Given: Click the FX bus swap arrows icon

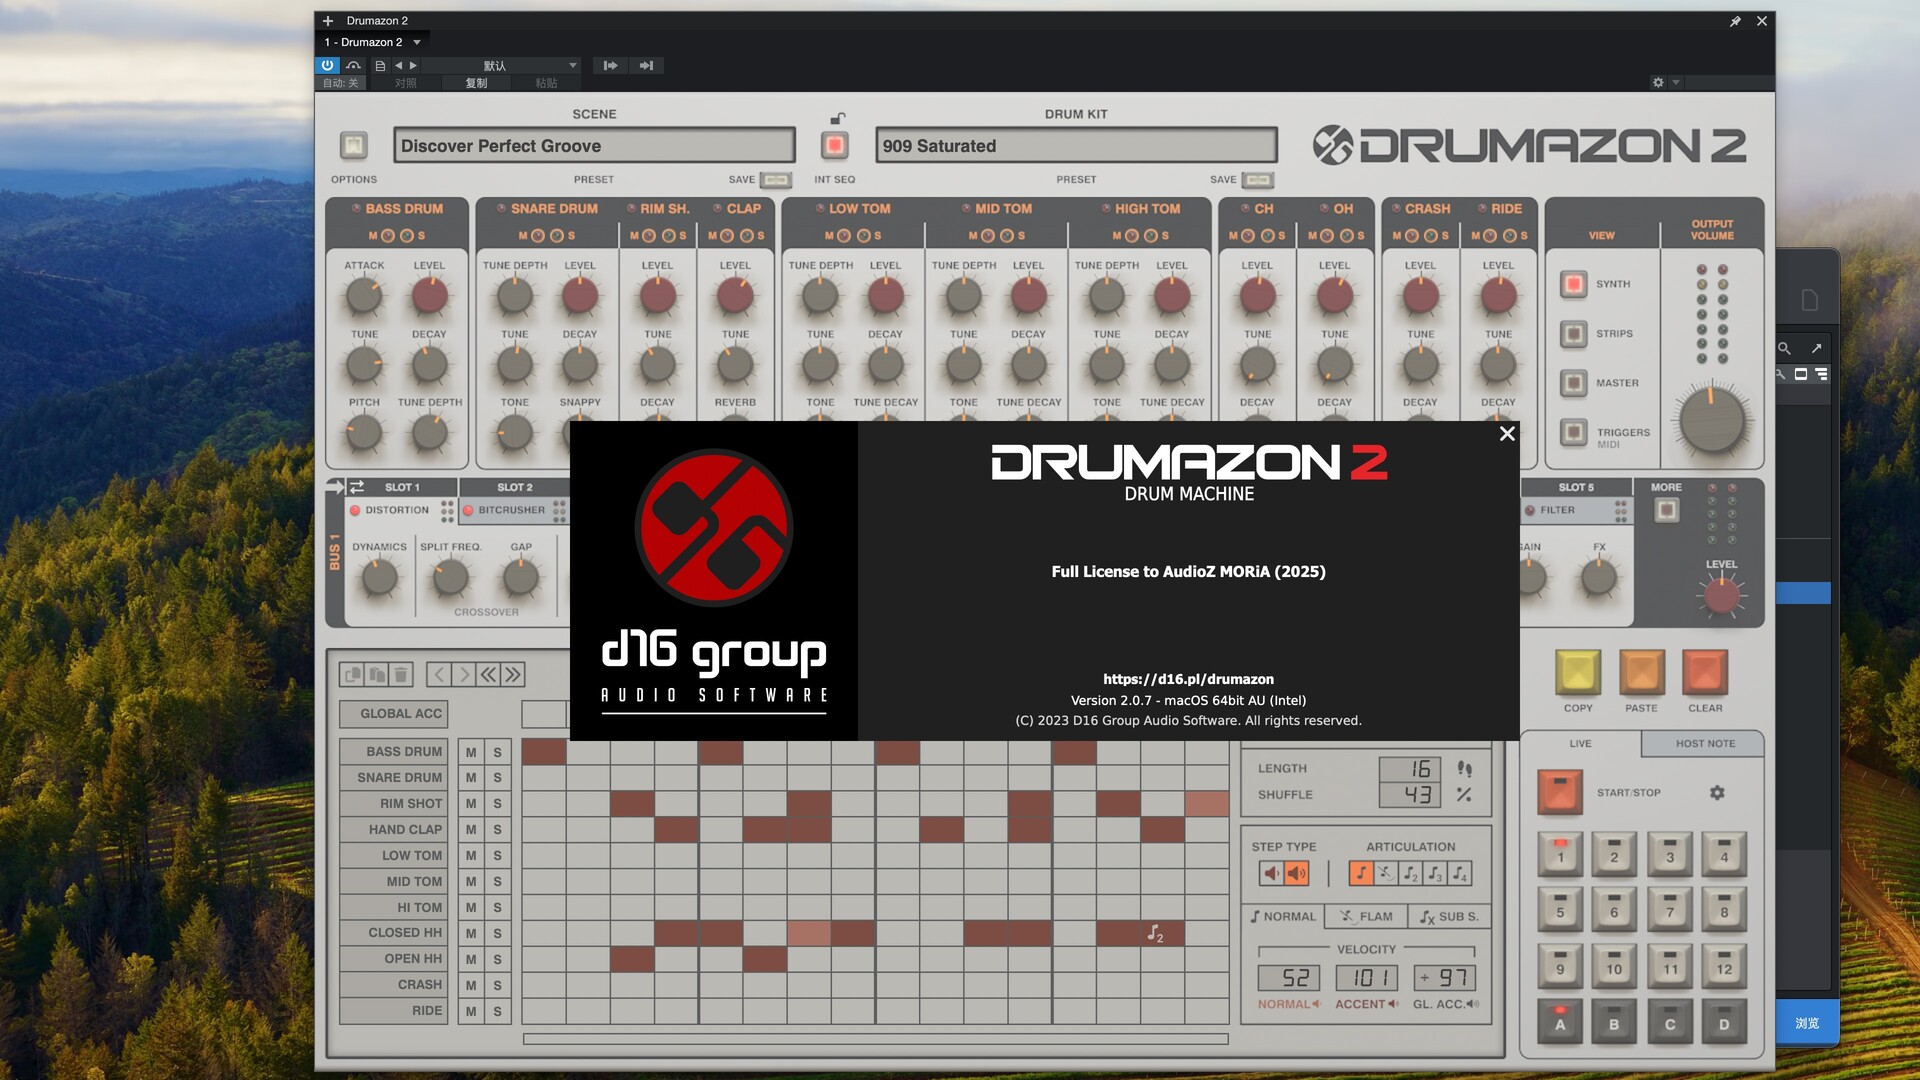Looking at the screenshot, I should 357,487.
